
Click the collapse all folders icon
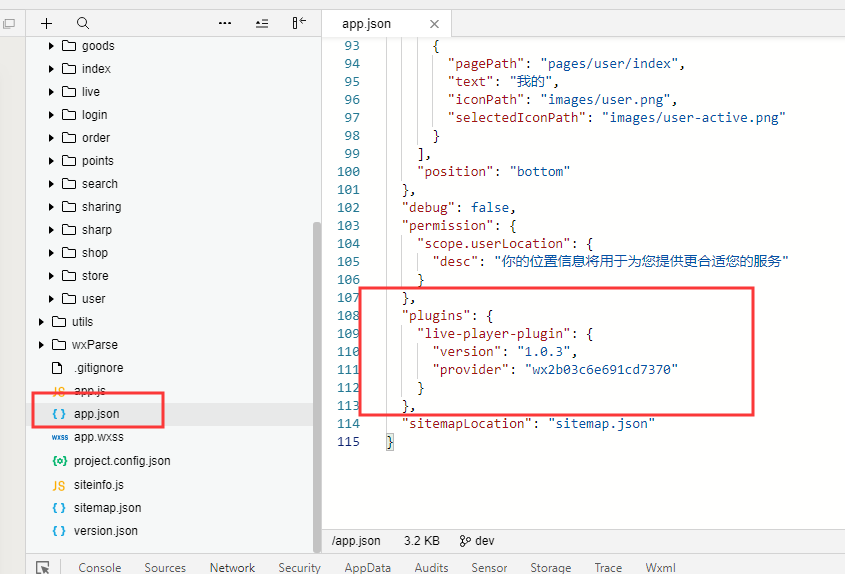coord(262,23)
